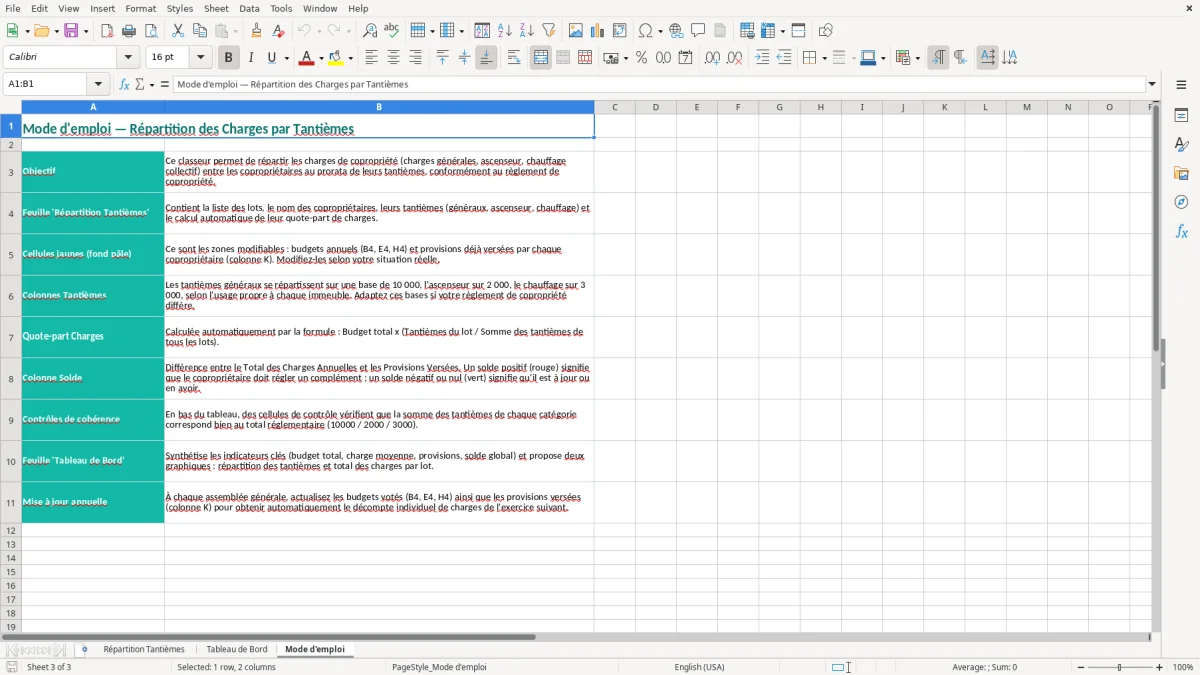Insert an image
1200x675 pixels.
(576, 31)
